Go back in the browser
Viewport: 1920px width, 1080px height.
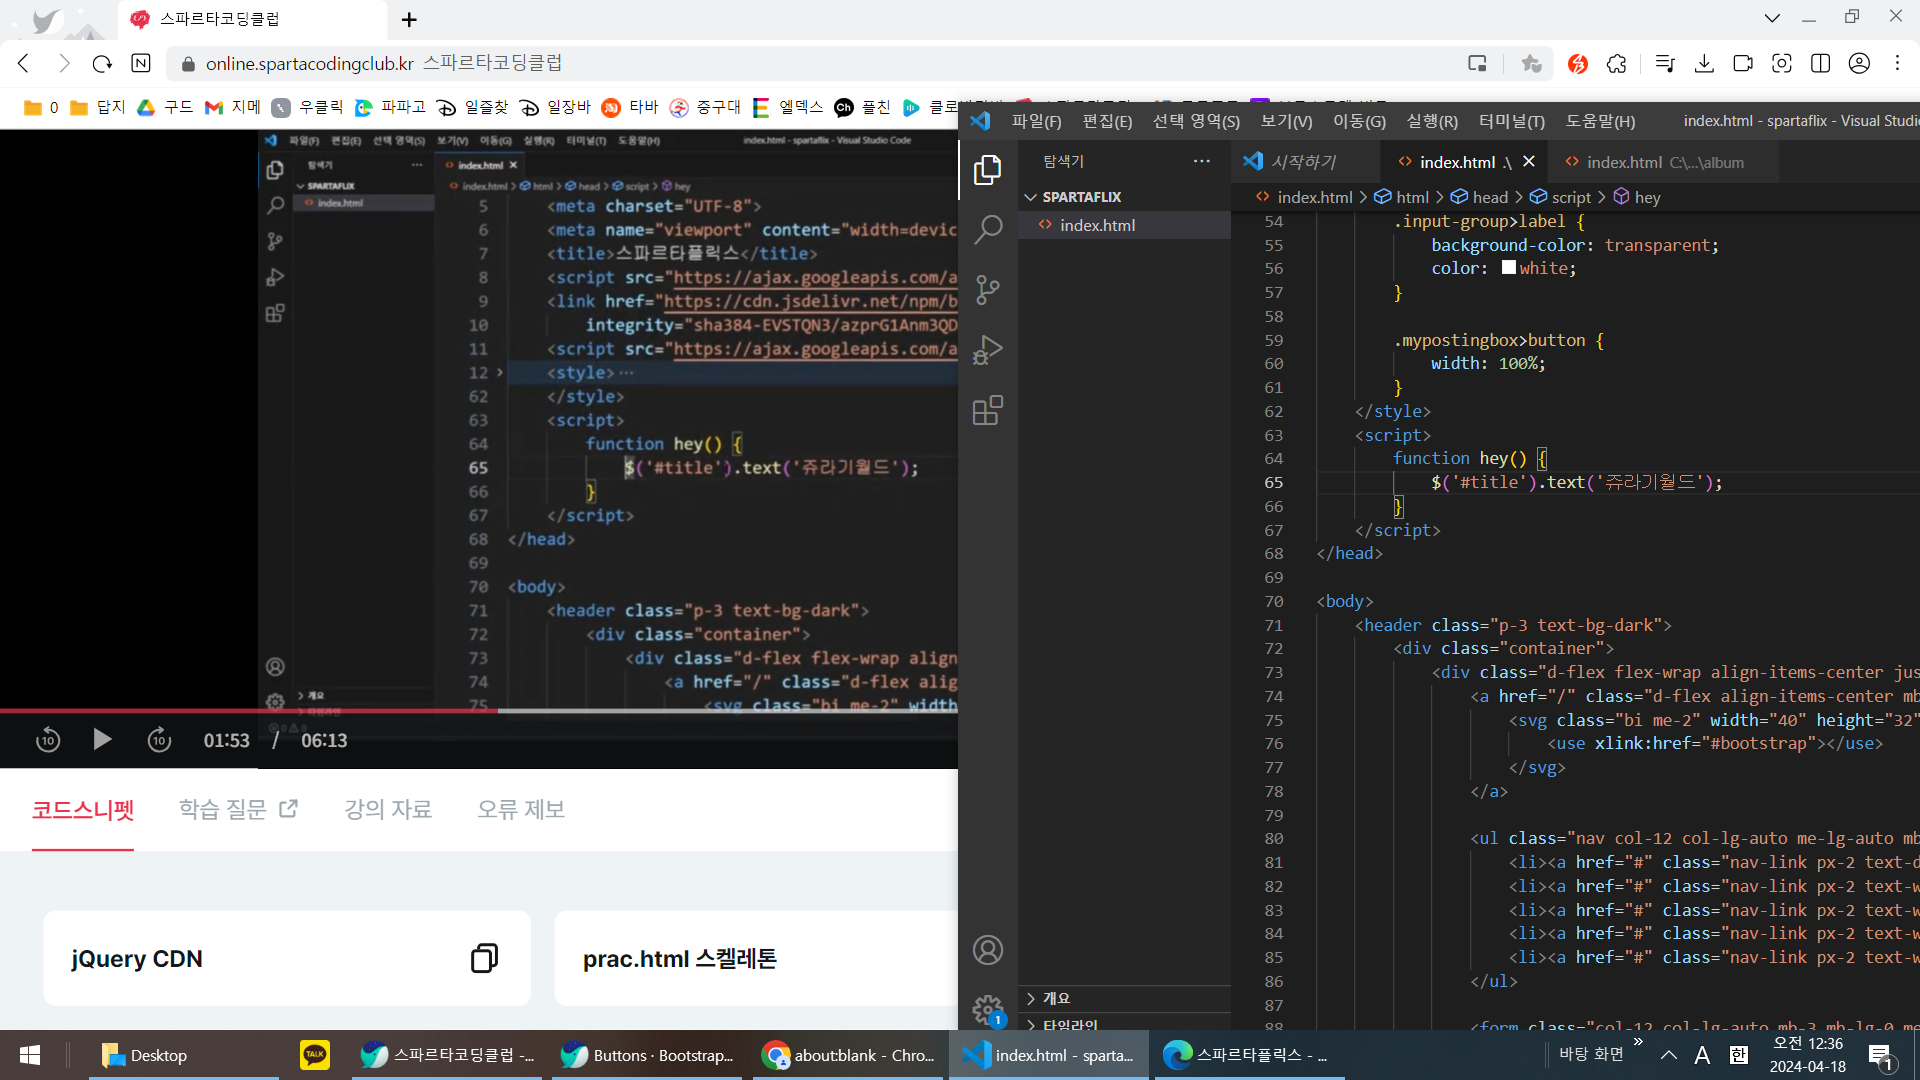click(24, 64)
